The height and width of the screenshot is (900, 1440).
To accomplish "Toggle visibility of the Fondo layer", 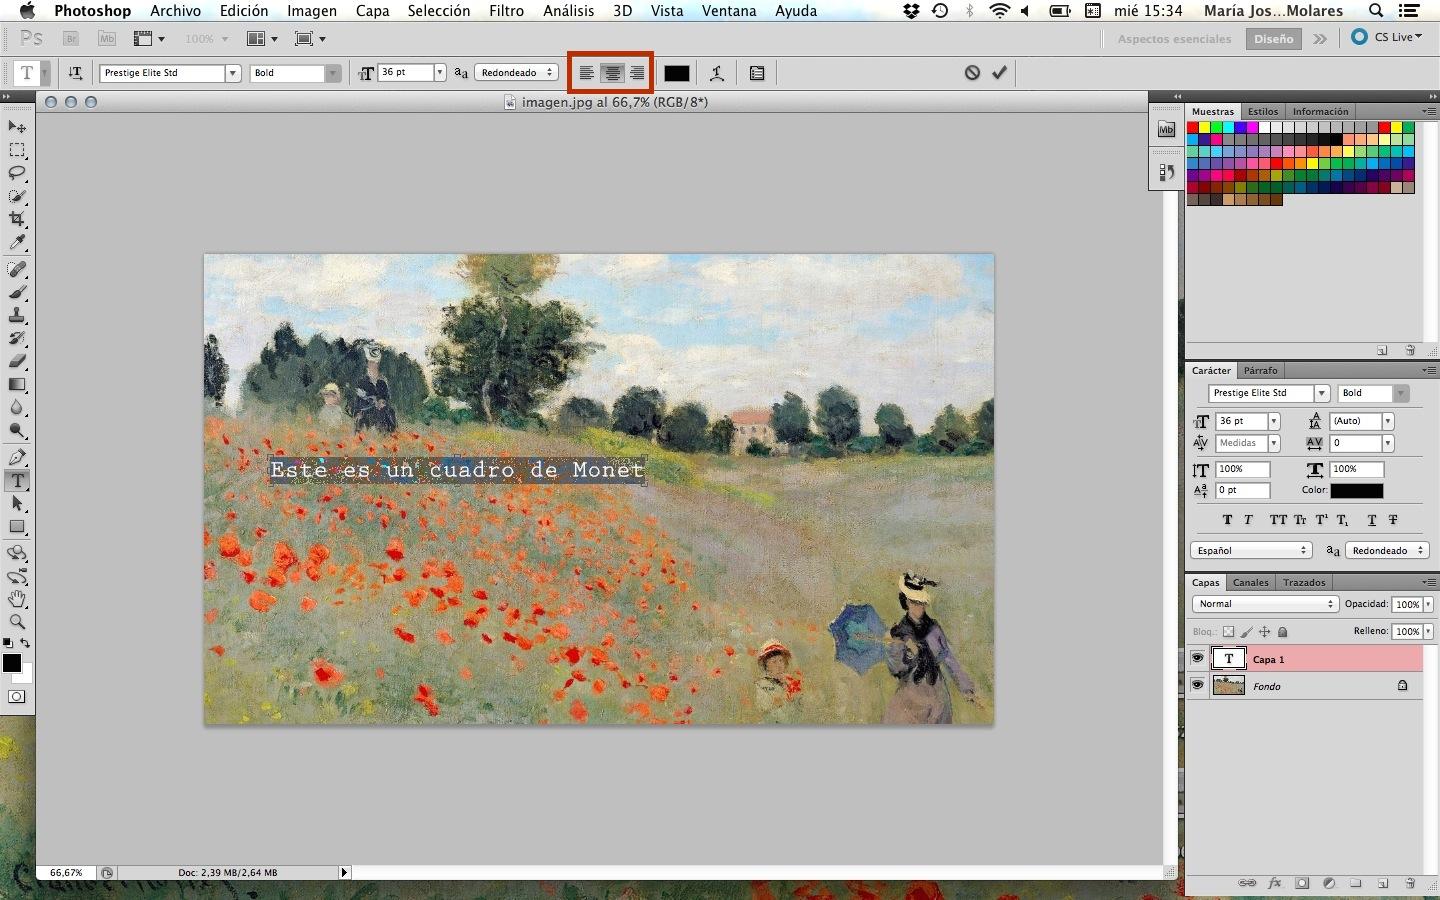I will [1197, 686].
